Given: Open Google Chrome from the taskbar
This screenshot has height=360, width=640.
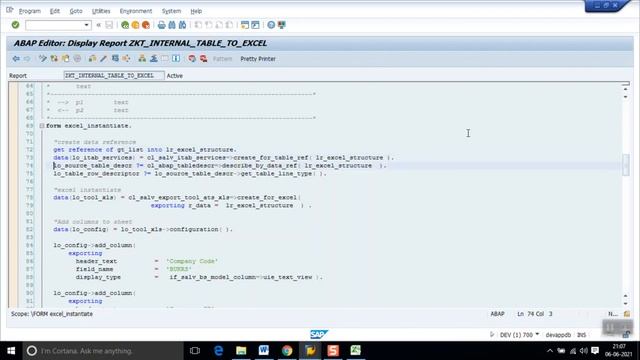Looking at the screenshot, I should 287,351.
